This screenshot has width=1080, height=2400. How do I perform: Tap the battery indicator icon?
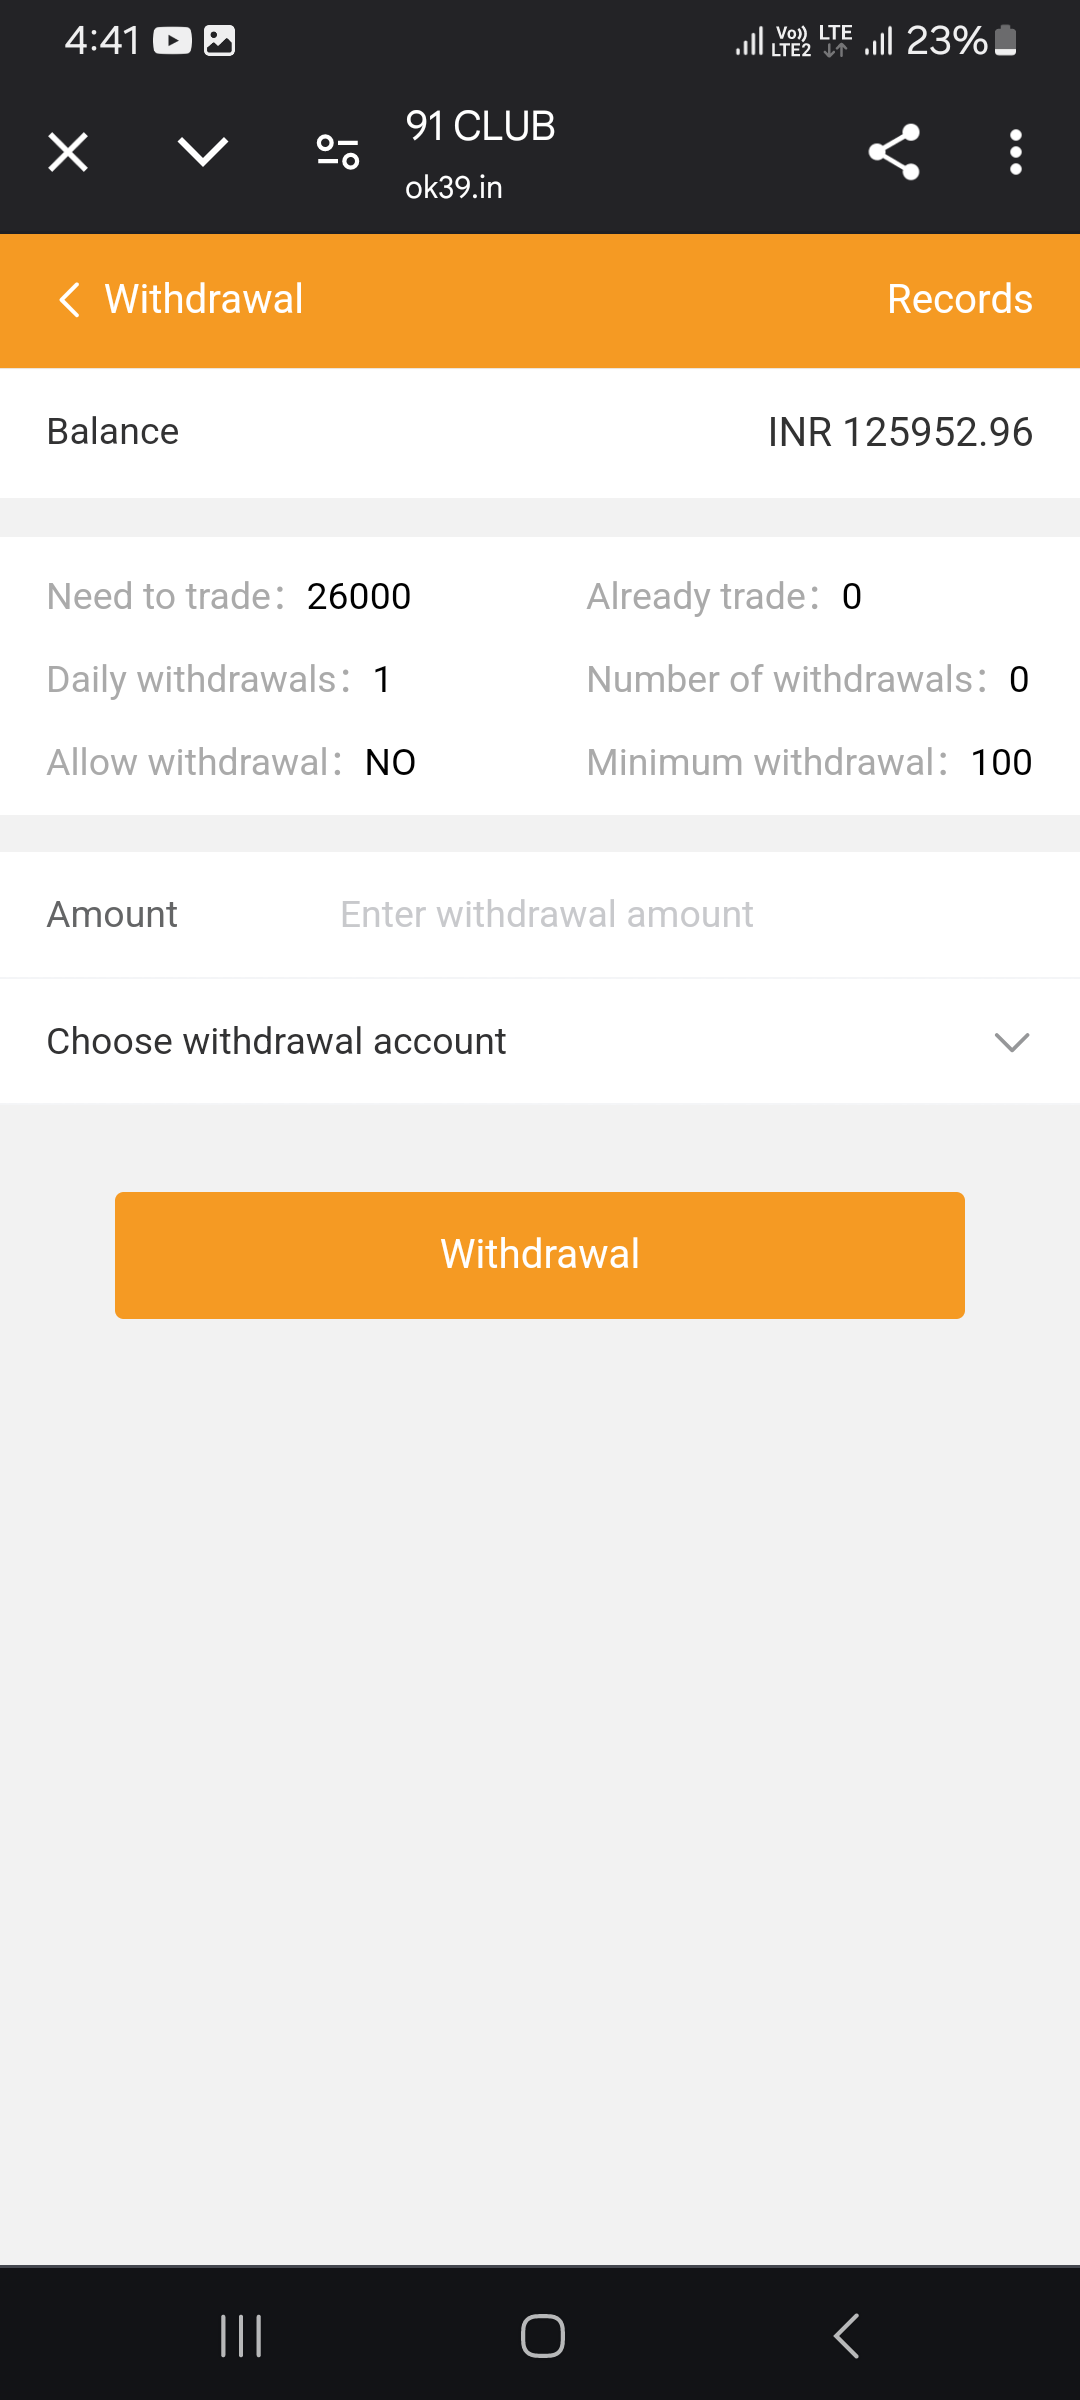click(x=1007, y=41)
